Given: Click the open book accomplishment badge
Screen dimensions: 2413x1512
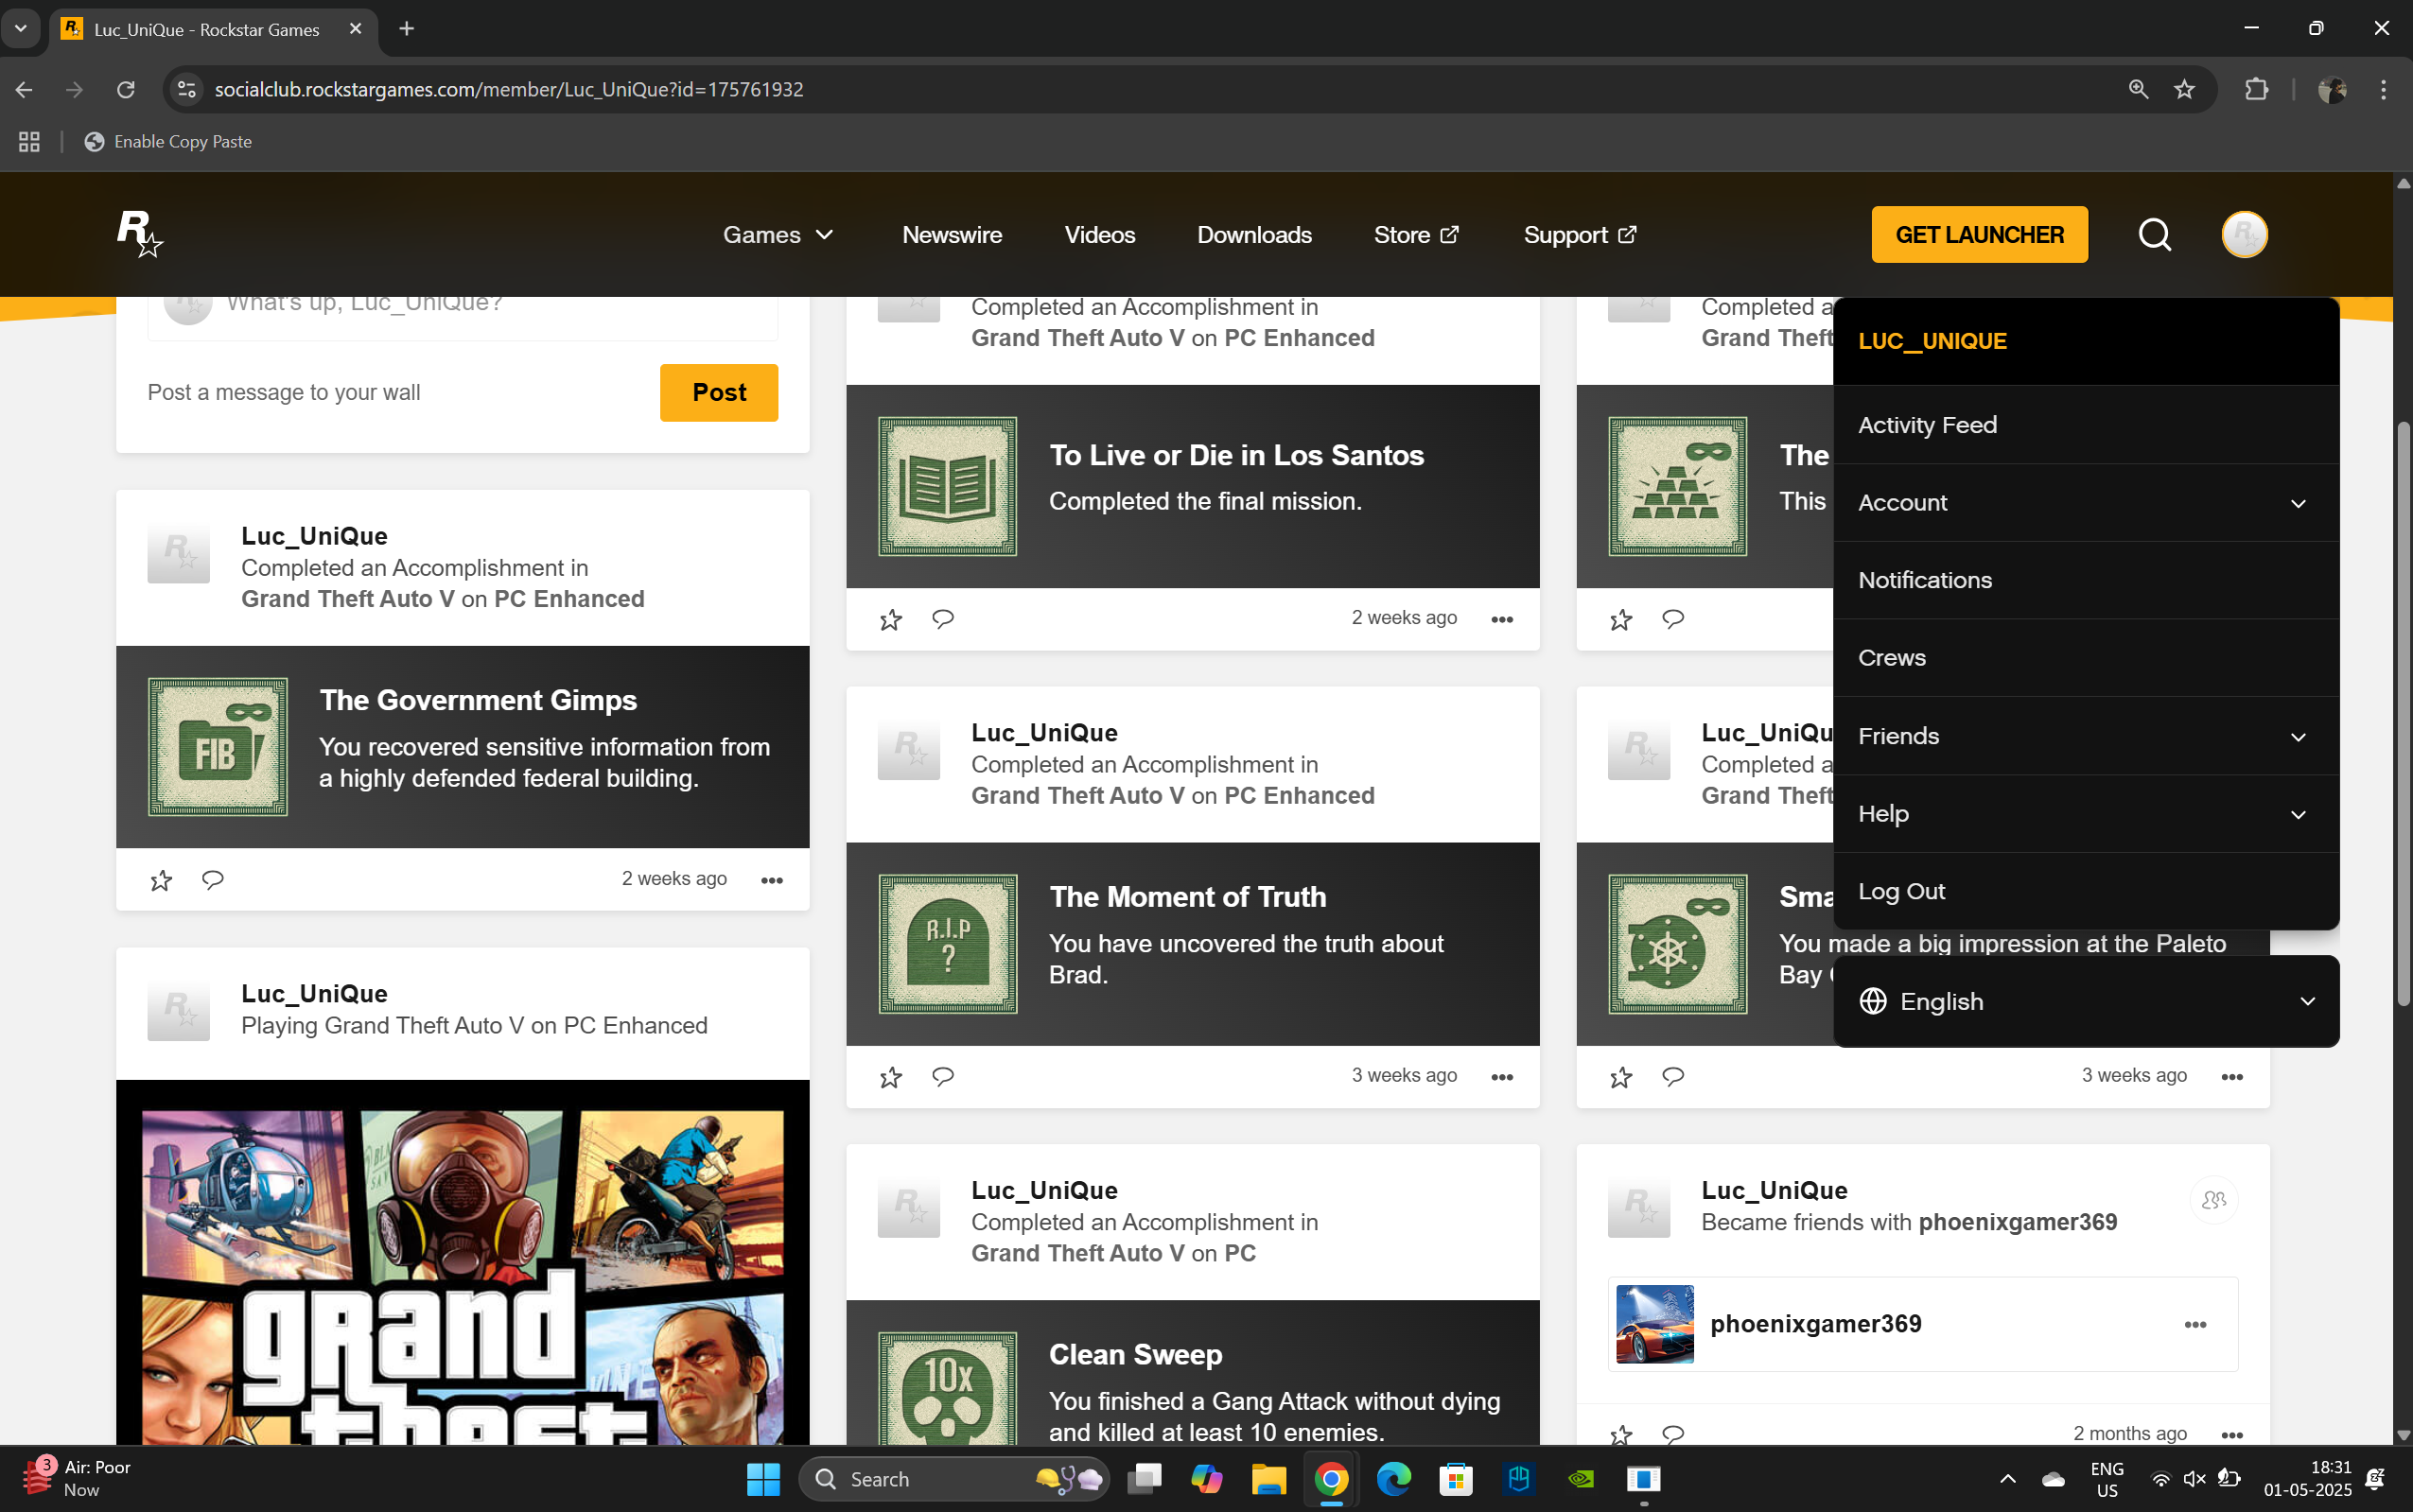Looking at the screenshot, I should coord(948,486).
